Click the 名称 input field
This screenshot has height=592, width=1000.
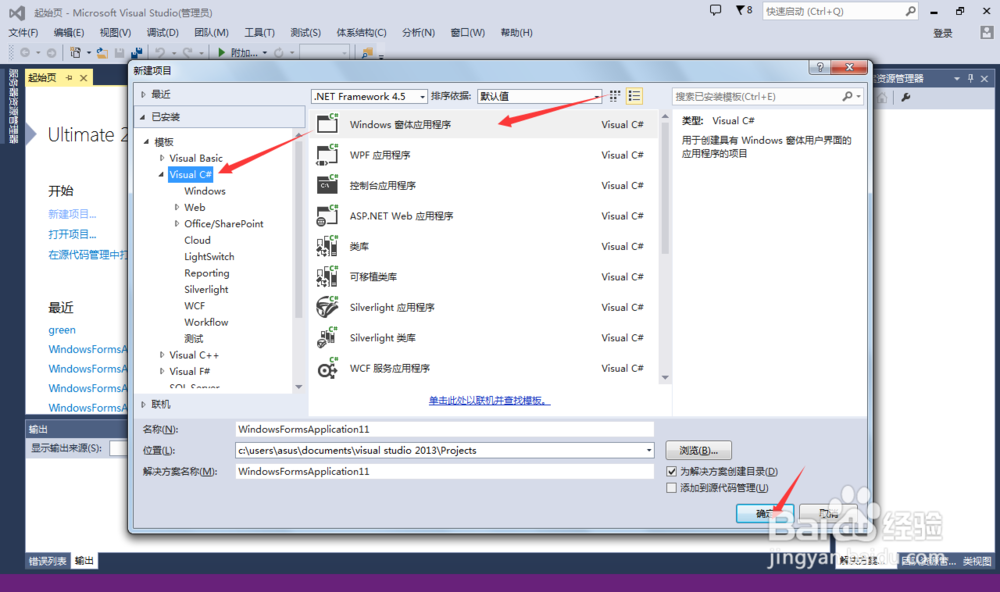(445, 429)
